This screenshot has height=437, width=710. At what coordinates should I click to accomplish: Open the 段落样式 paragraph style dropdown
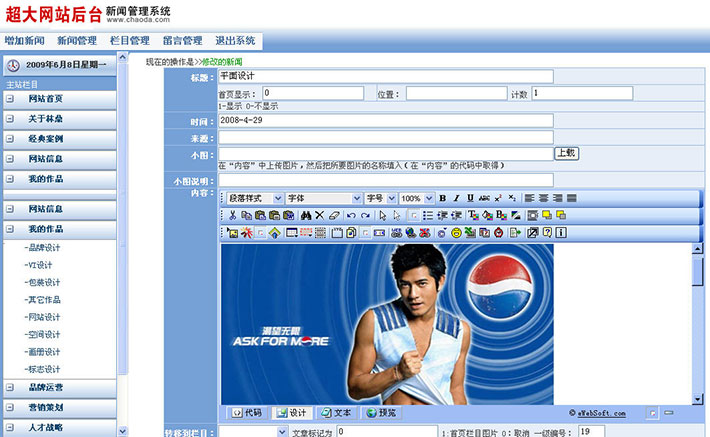[254, 198]
